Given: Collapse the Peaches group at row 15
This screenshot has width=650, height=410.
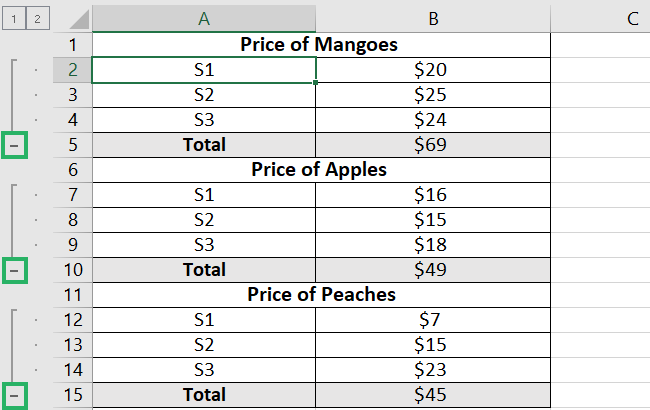Looking at the screenshot, I should 14,396.
